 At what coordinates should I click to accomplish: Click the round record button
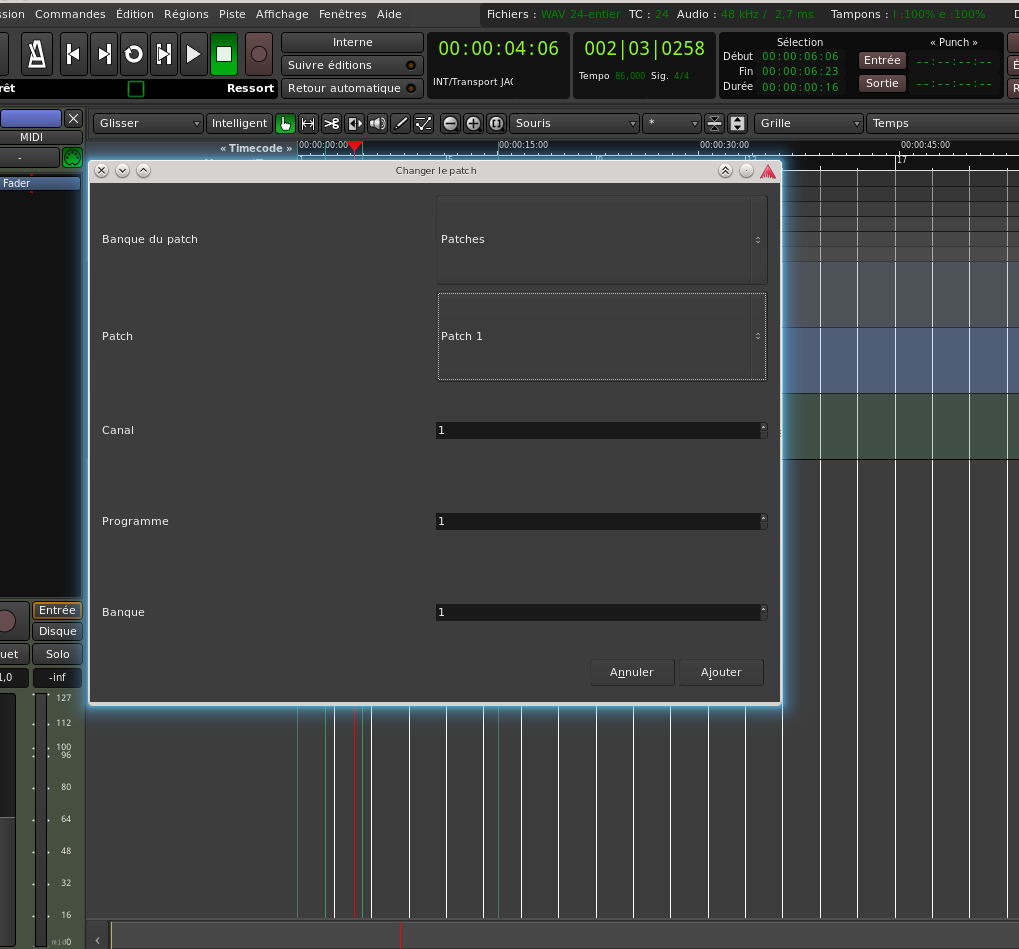(x=259, y=54)
